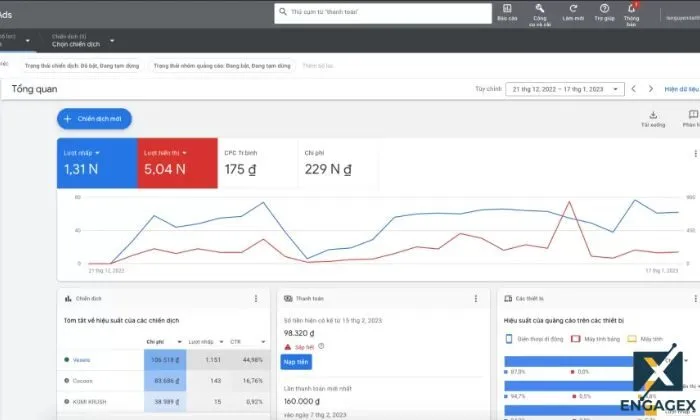
Task: Select the CPC Tr.bình metric tile
Action: 255,163
